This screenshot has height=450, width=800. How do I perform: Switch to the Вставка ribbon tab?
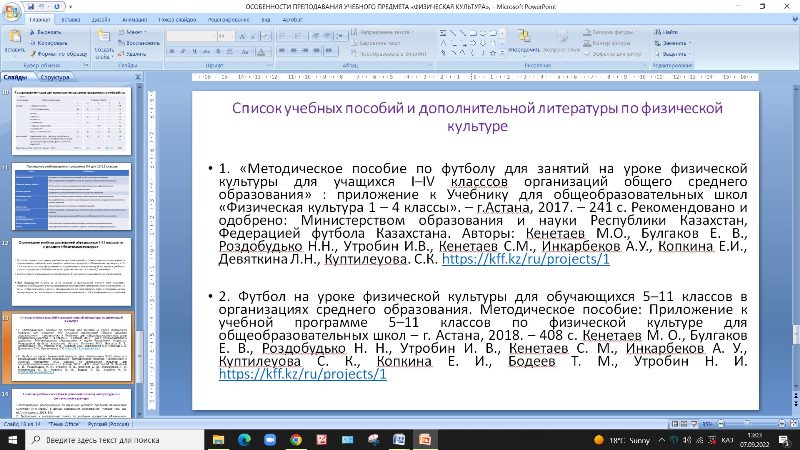pos(70,19)
